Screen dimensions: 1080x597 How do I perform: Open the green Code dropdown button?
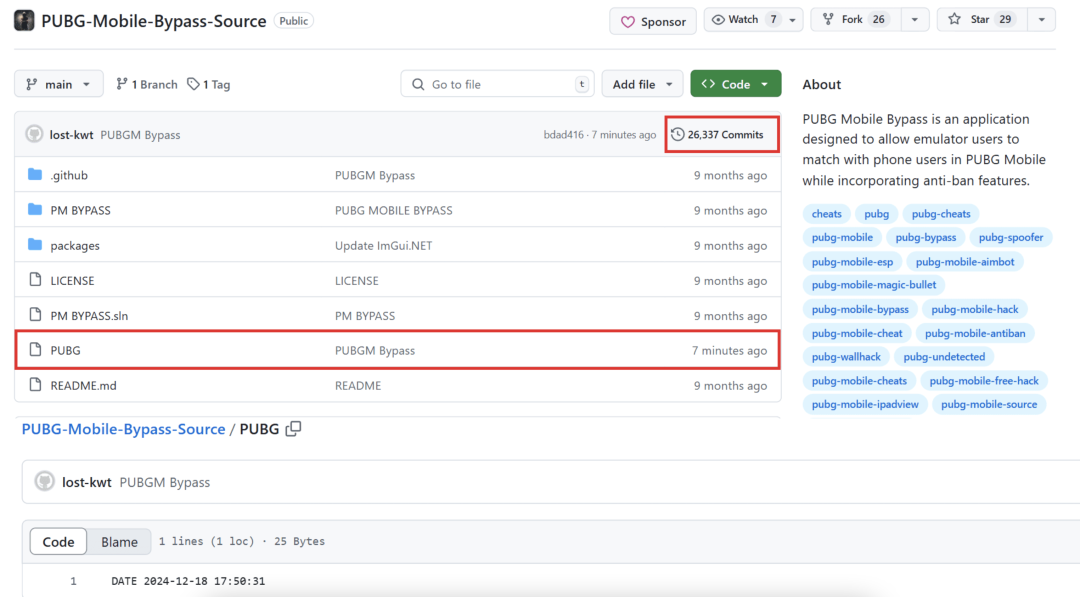tap(736, 84)
